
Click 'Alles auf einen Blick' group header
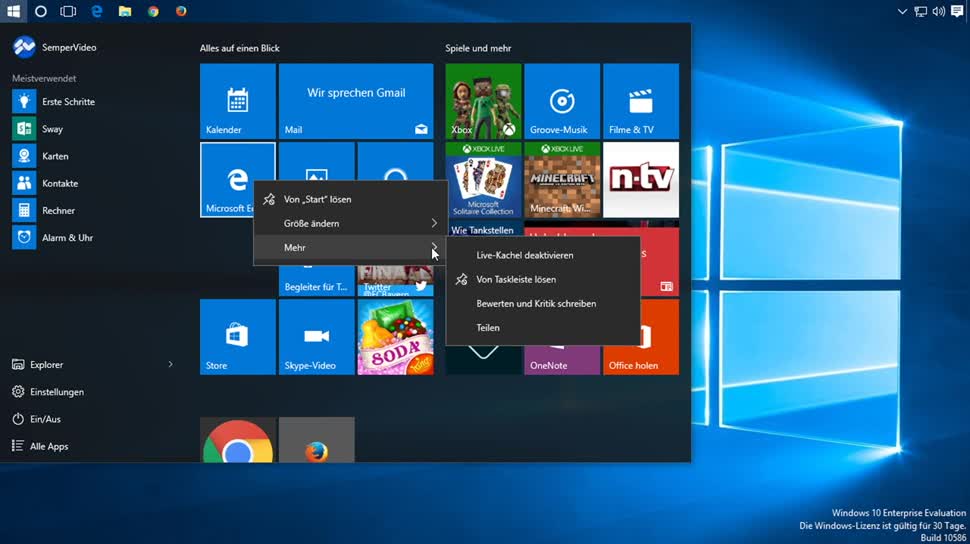tap(239, 48)
